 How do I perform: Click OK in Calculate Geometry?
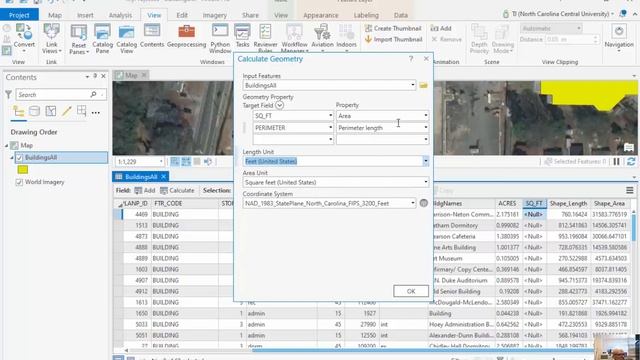coord(411,291)
